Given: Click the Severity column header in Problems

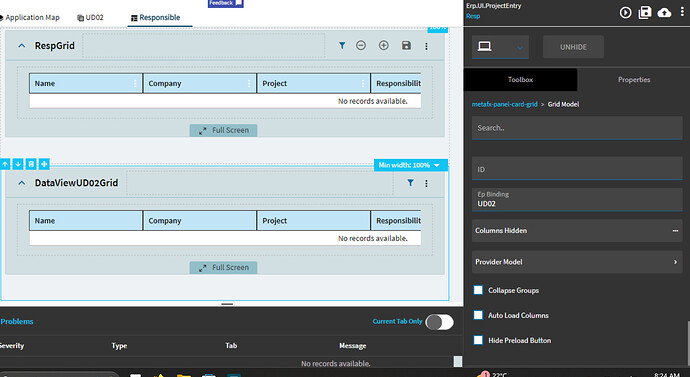Looking at the screenshot, I should tap(12, 346).
